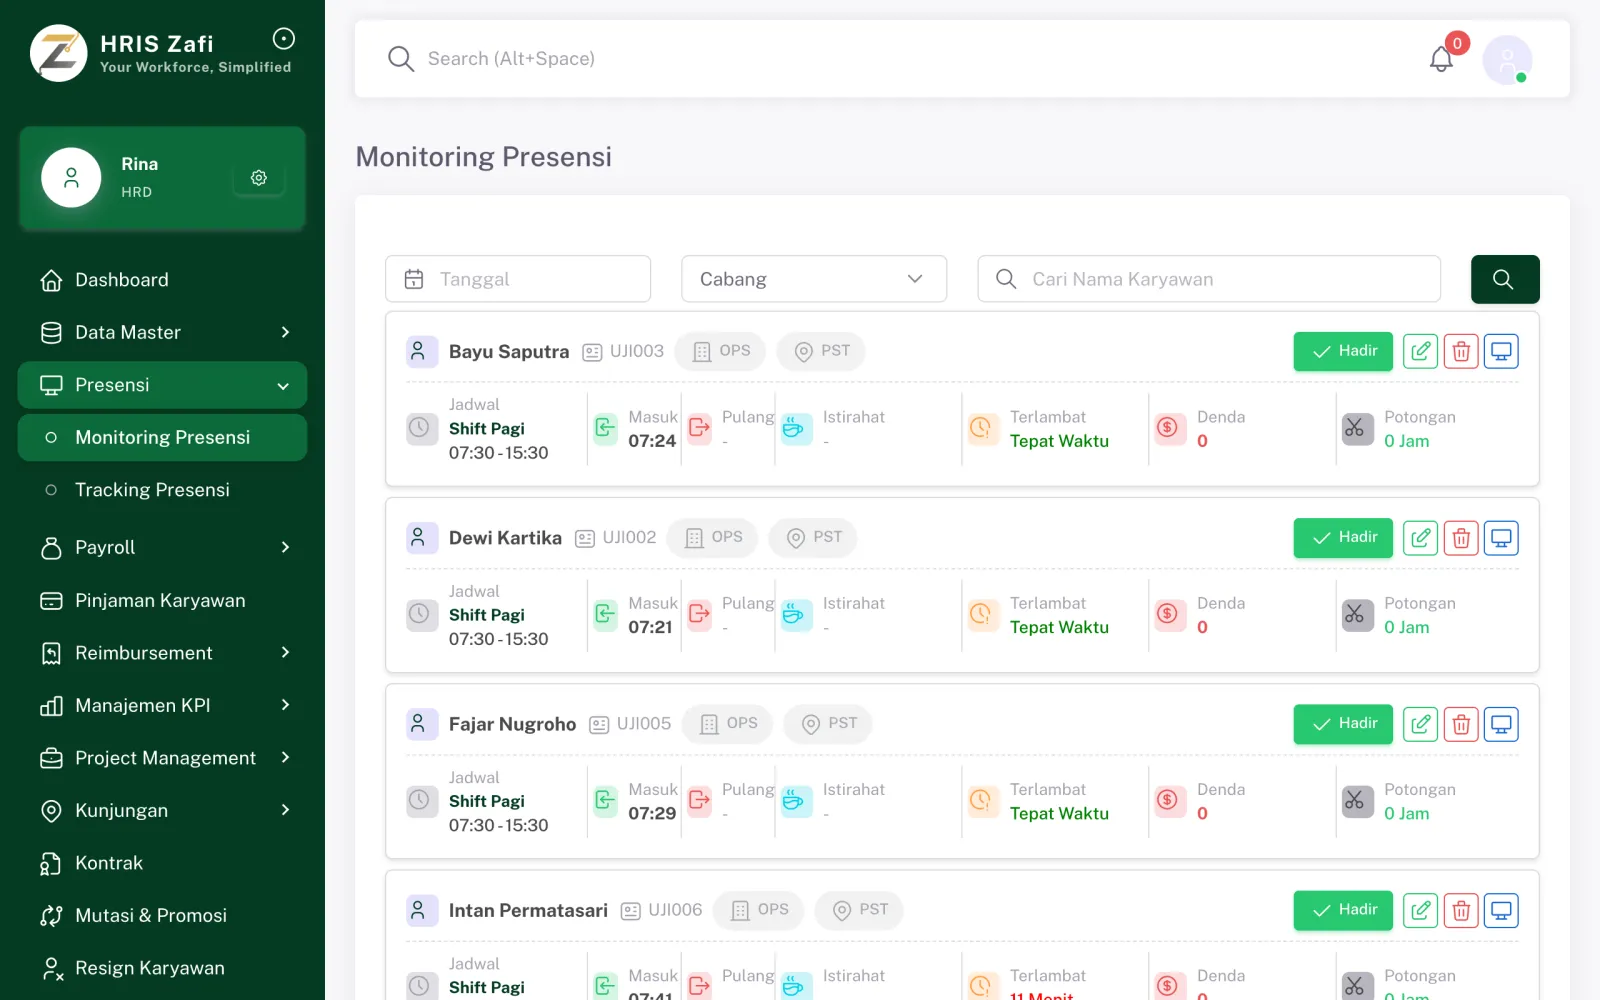Select the Monitoring Presensi submenu item
This screenshot has height=1000, width=1600.
pyautogui.click(x=162, y=437)
